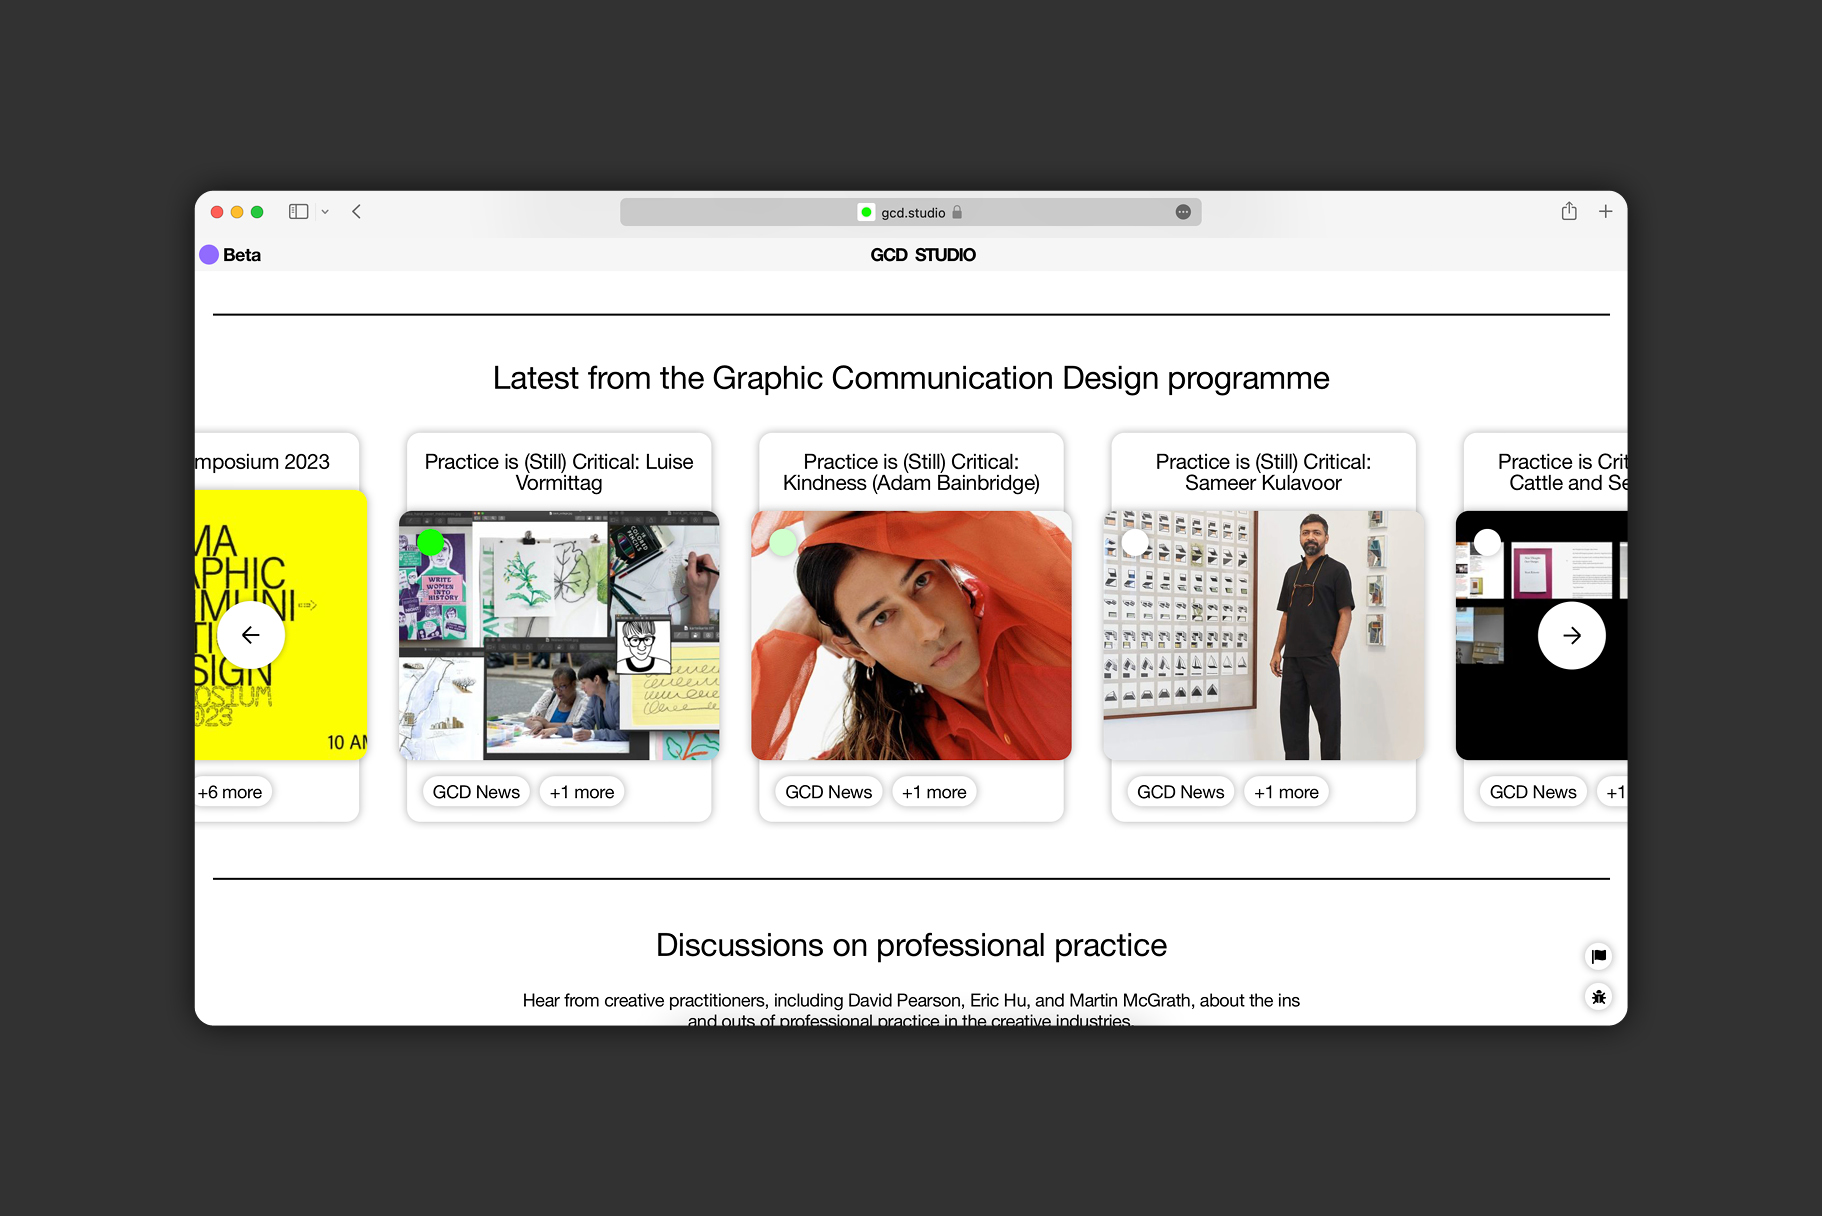Click GCD News tag under Kindness card
Screen dimensions: 1822x1216
[x=828, y=792]
